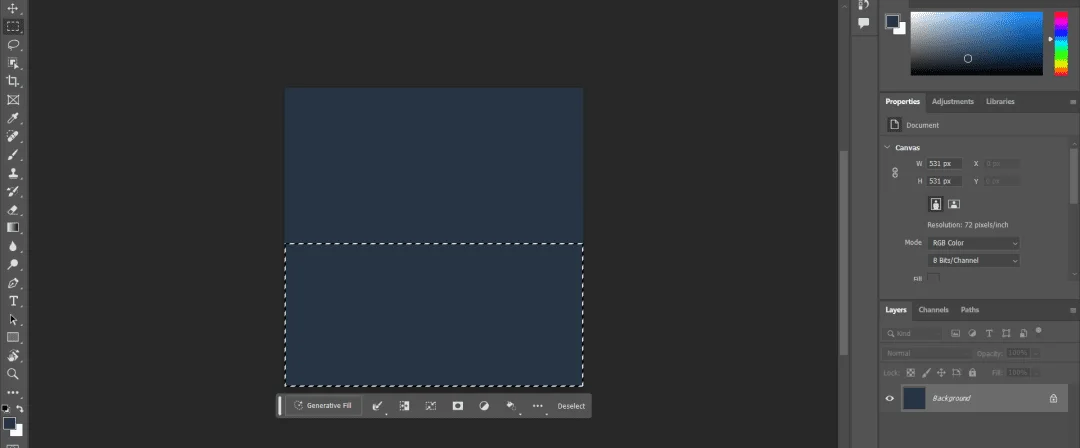Create adjustment layer from contextual bar
This screenshot has width=1080, height=448.
[x=484, y=406]
